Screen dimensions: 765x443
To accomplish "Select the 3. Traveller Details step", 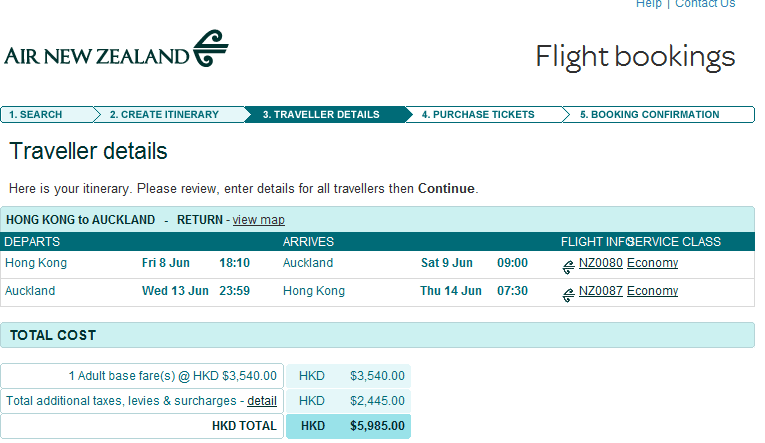I will pos(321,115).
